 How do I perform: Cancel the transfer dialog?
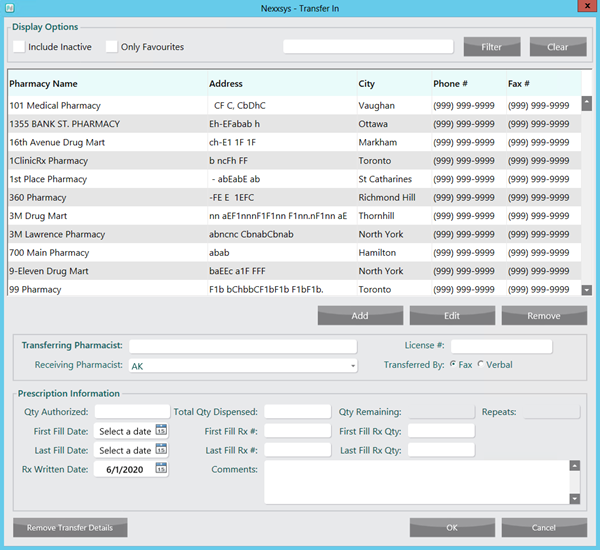point(544,527)
